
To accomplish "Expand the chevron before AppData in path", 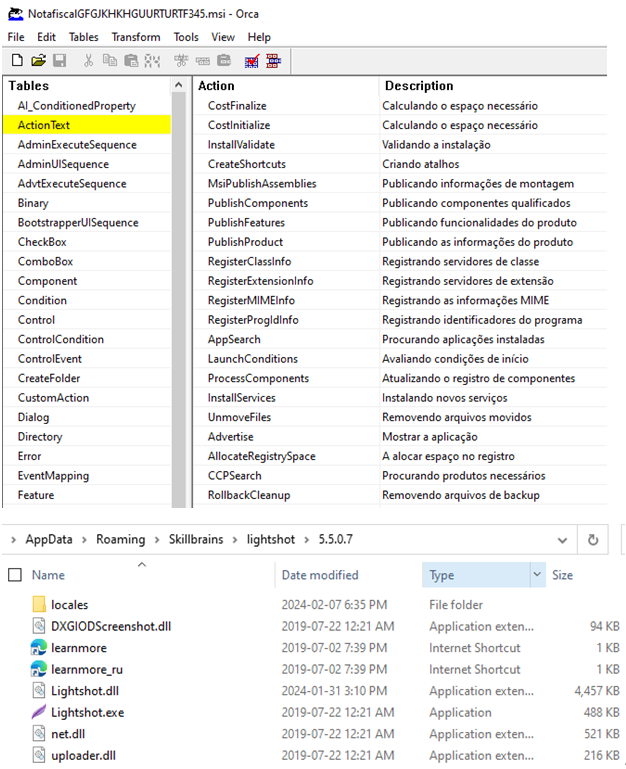I will [14, 540].
